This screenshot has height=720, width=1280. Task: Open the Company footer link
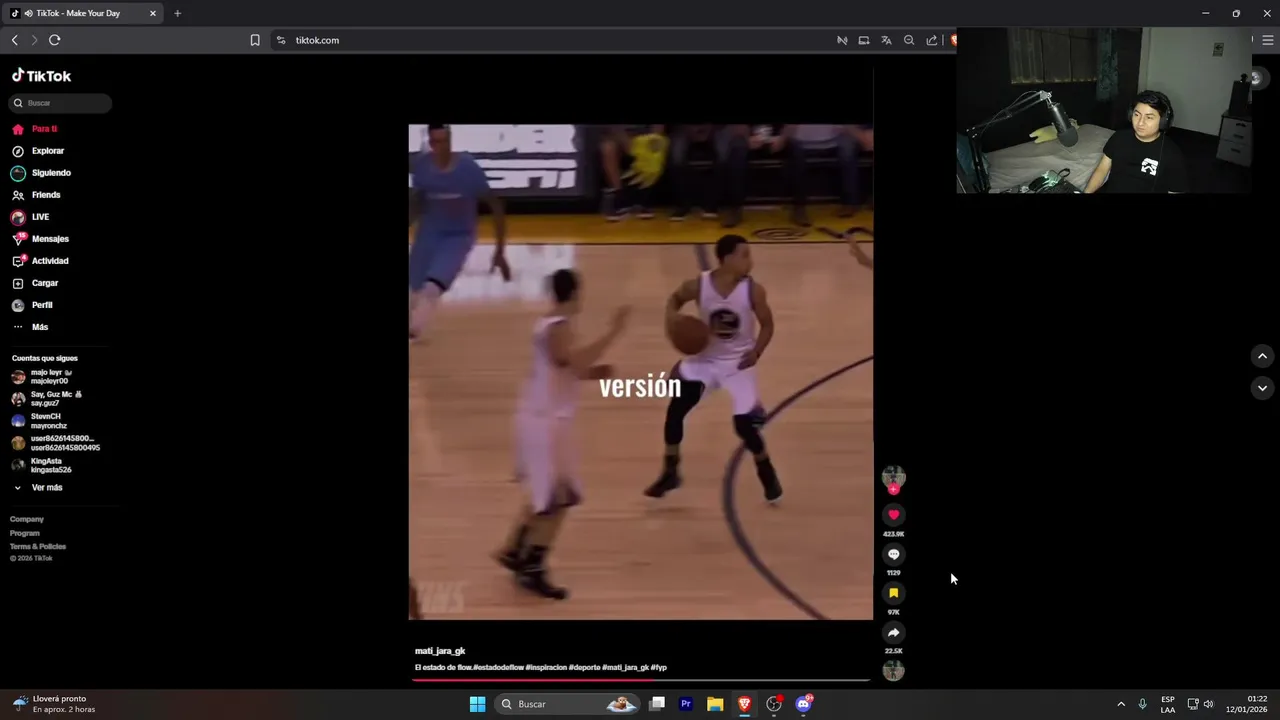[27, 519]
